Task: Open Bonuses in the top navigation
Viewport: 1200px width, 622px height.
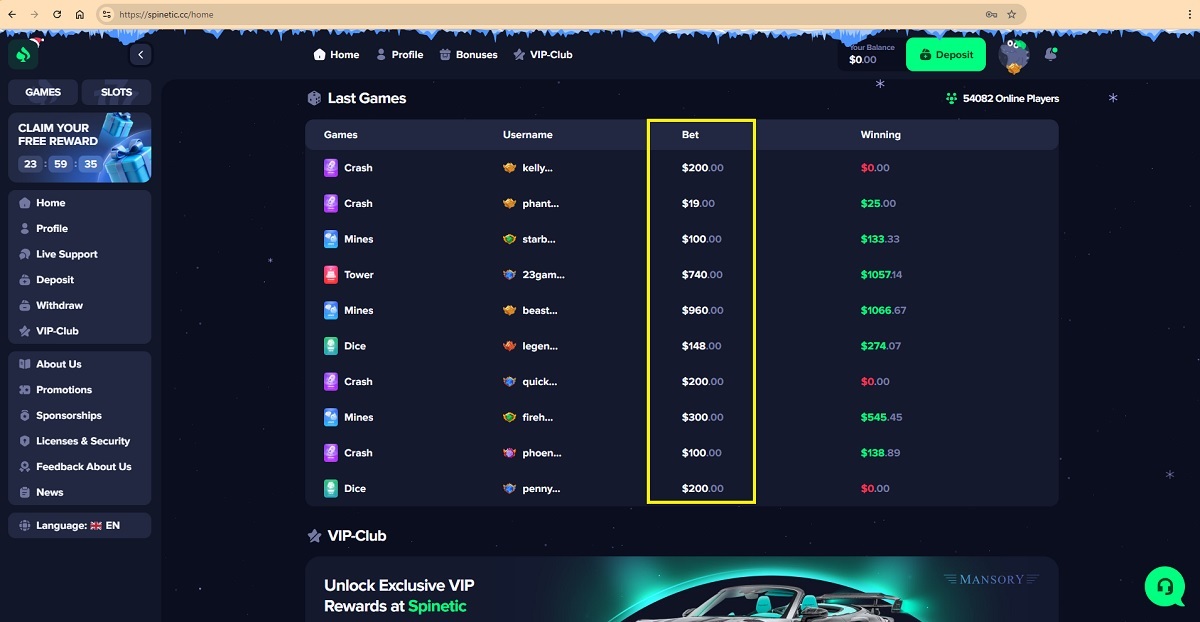Action: click(x=468, y=55)
